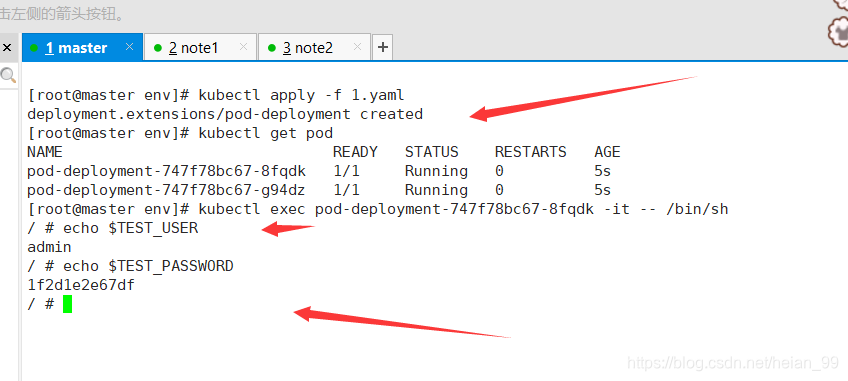Close the note2 tab with its X
Screen dimensions: 848x381
point(357,47)
